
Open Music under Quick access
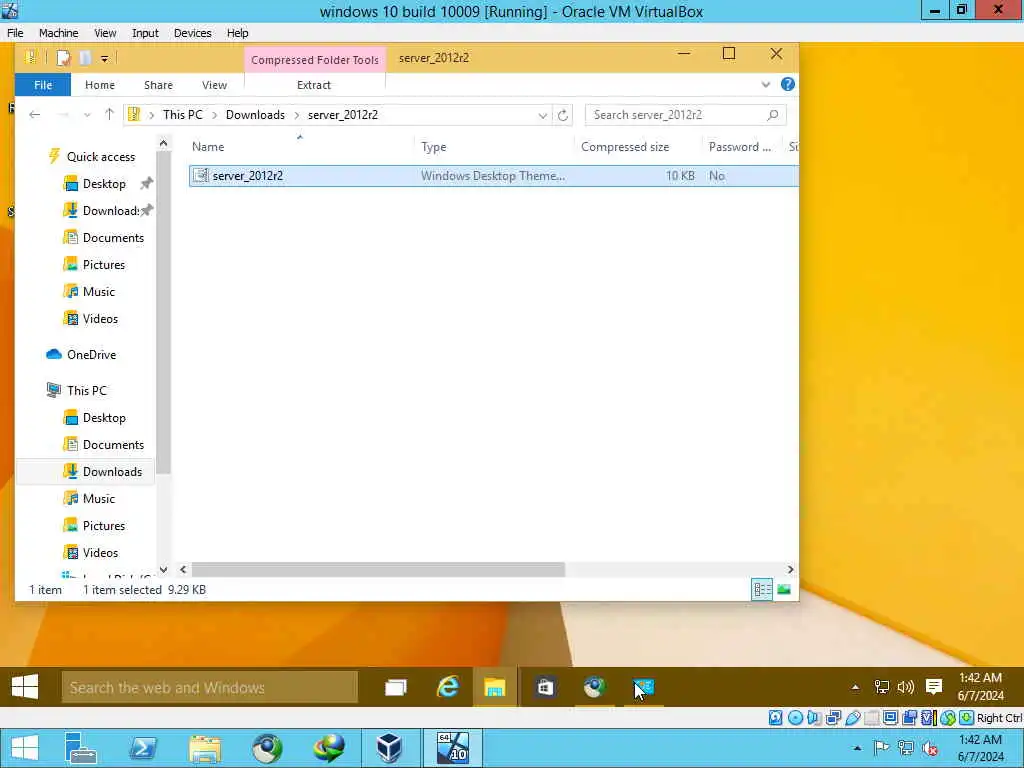[x=98, y=292]
